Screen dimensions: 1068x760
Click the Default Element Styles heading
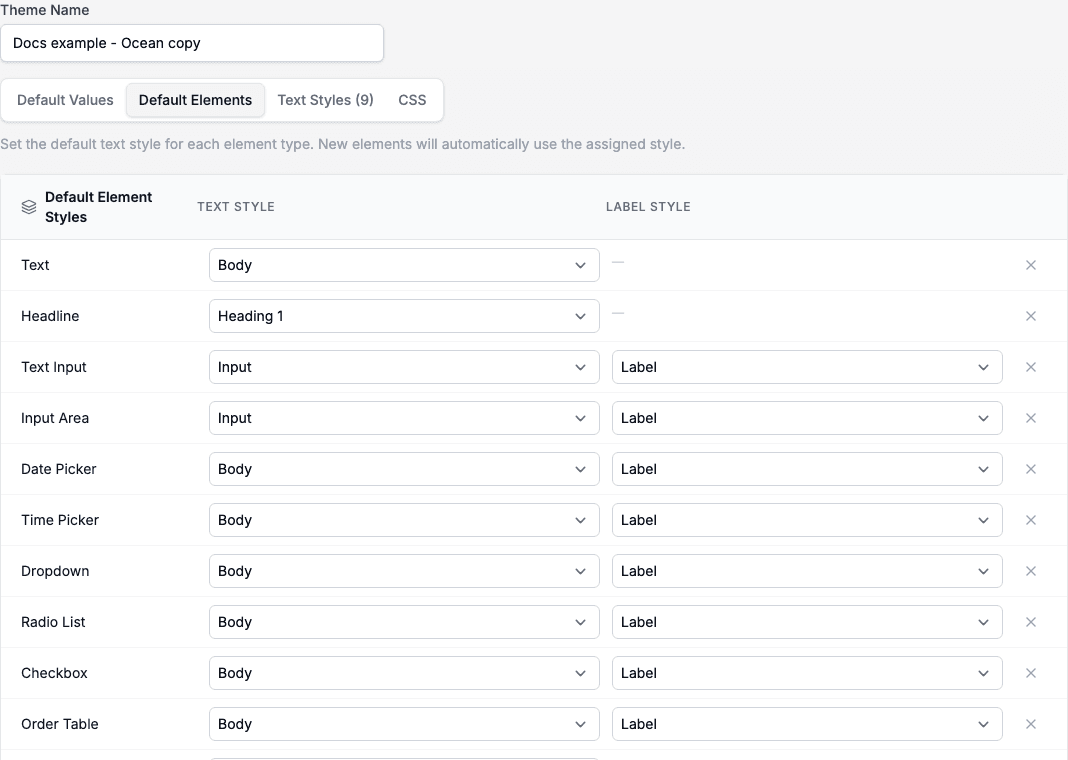point(99,207)
